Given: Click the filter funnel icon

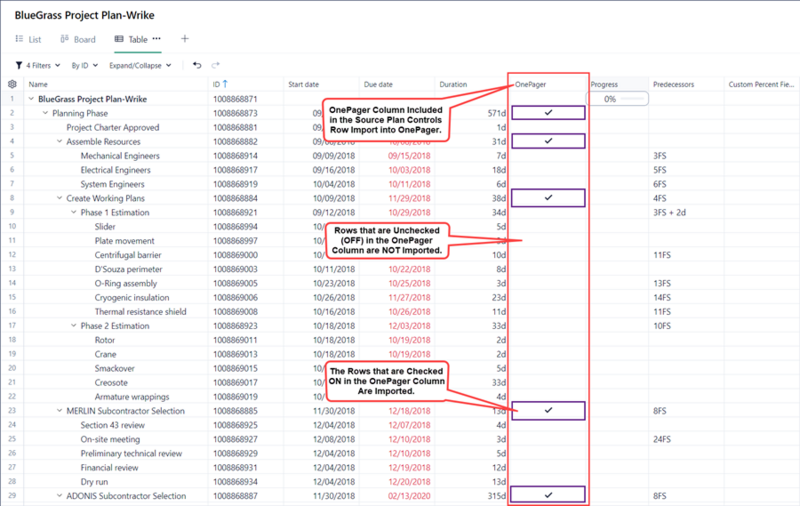Looking at the screenshot, I should click(x=19, y=65).
